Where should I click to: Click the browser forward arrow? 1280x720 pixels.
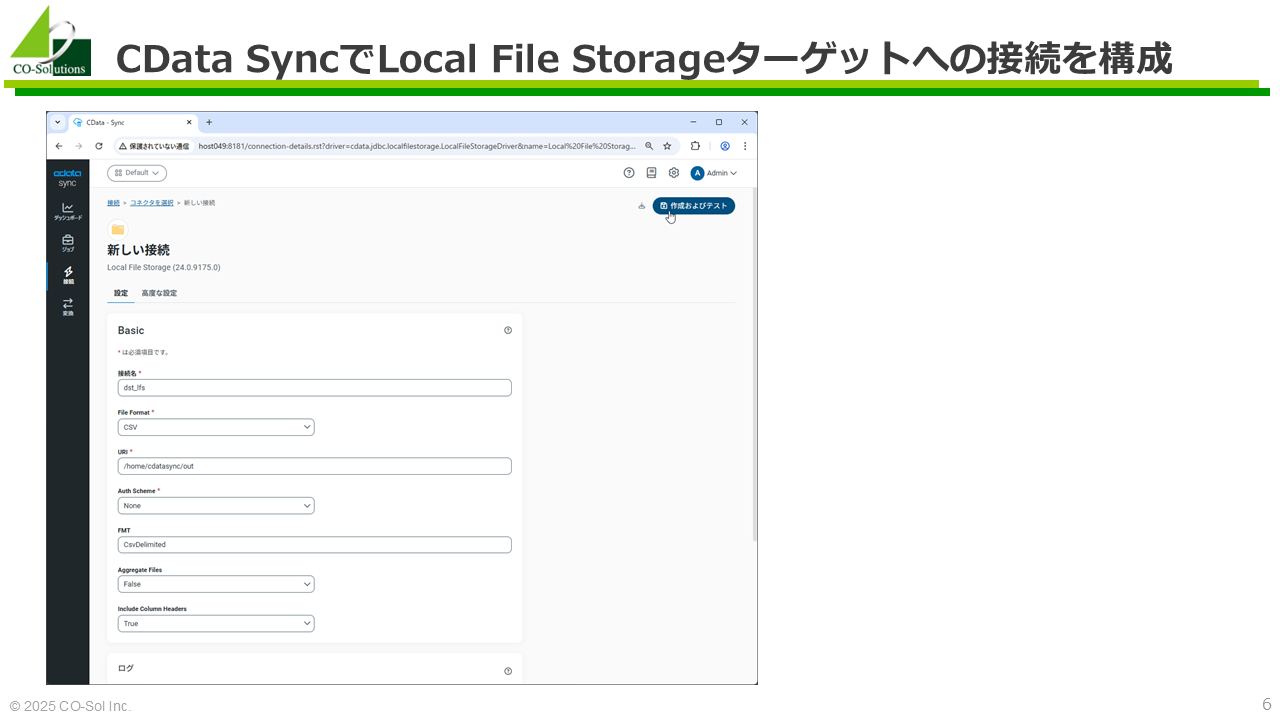78,146
